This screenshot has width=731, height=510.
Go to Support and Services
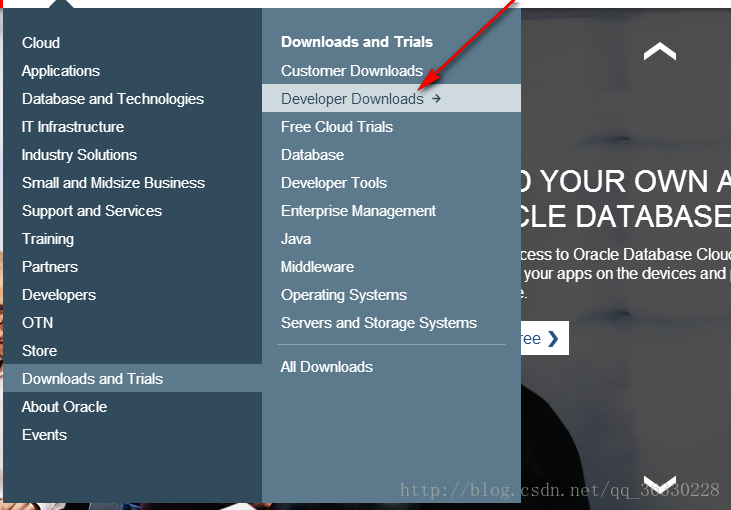(92, 211)
